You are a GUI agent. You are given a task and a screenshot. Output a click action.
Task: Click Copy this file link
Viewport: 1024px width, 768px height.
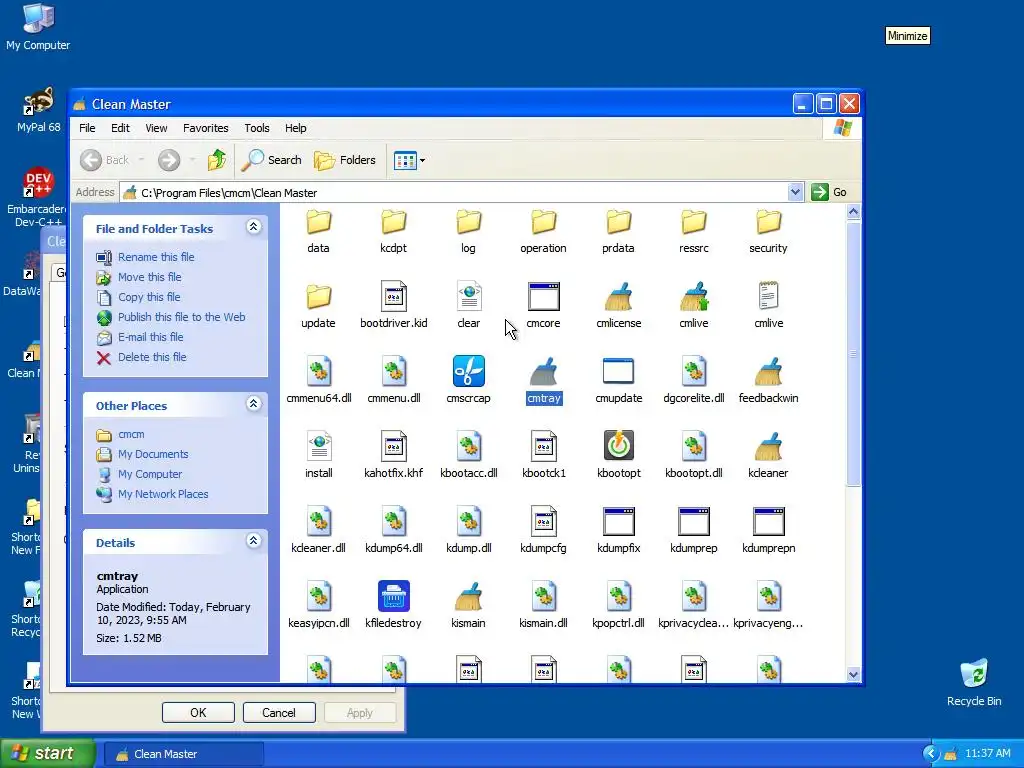tap(149, 297)
